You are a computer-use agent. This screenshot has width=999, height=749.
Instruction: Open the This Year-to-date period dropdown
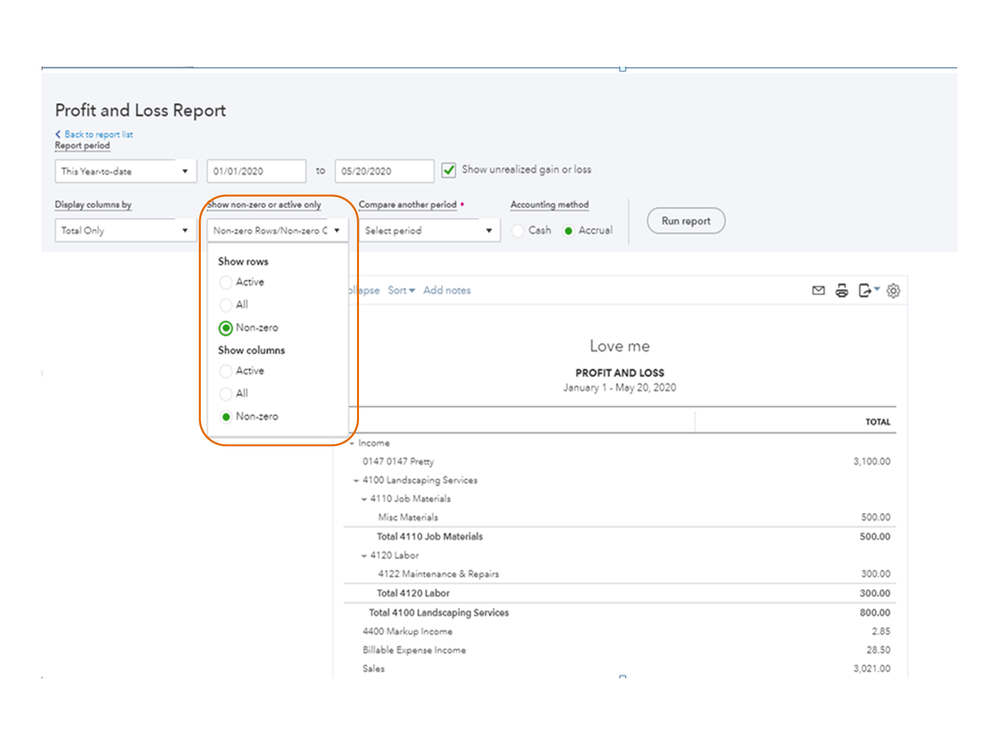125,172
